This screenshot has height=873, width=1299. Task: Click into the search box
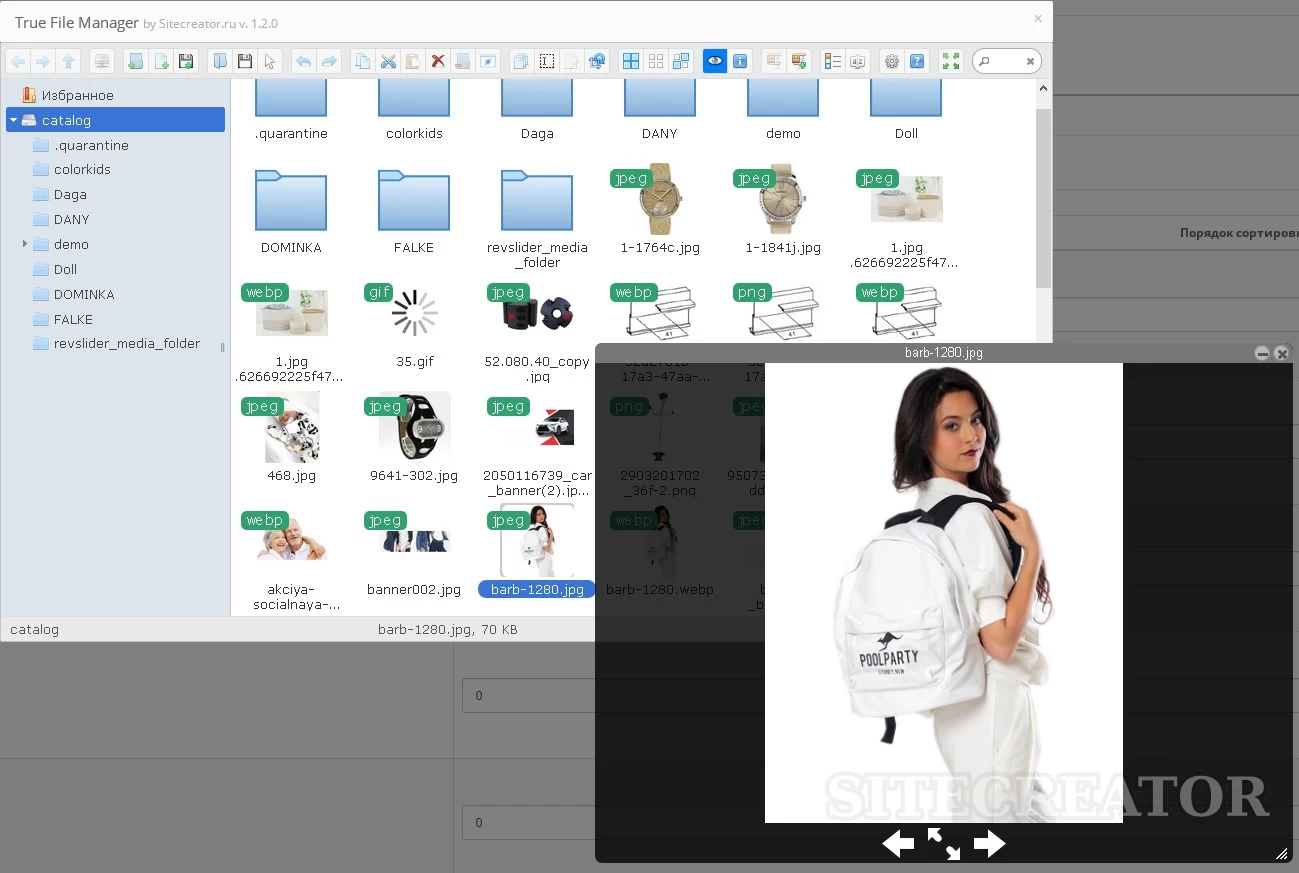[1005, 62]
